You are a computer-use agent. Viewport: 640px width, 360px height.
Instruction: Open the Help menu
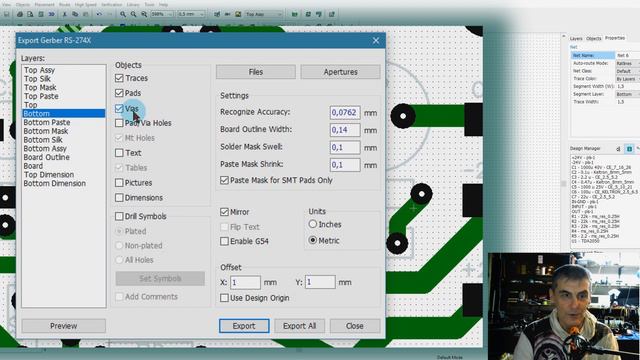[x=163, y=4]
